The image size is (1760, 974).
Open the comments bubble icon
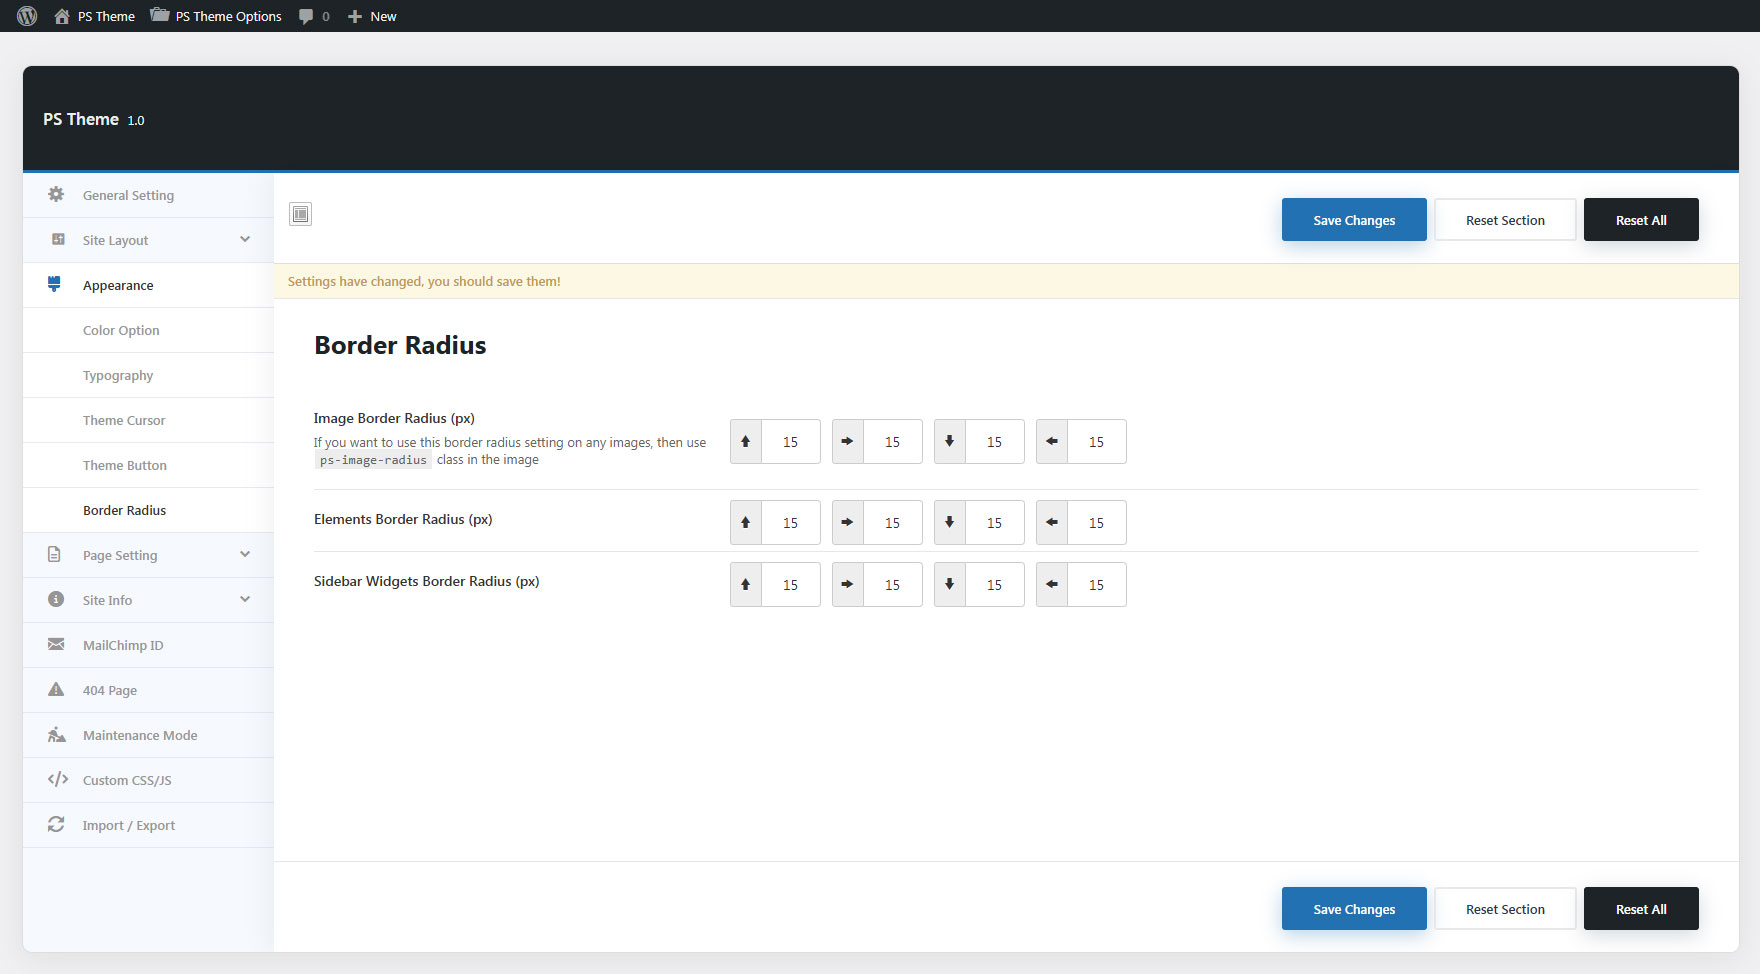306,16
